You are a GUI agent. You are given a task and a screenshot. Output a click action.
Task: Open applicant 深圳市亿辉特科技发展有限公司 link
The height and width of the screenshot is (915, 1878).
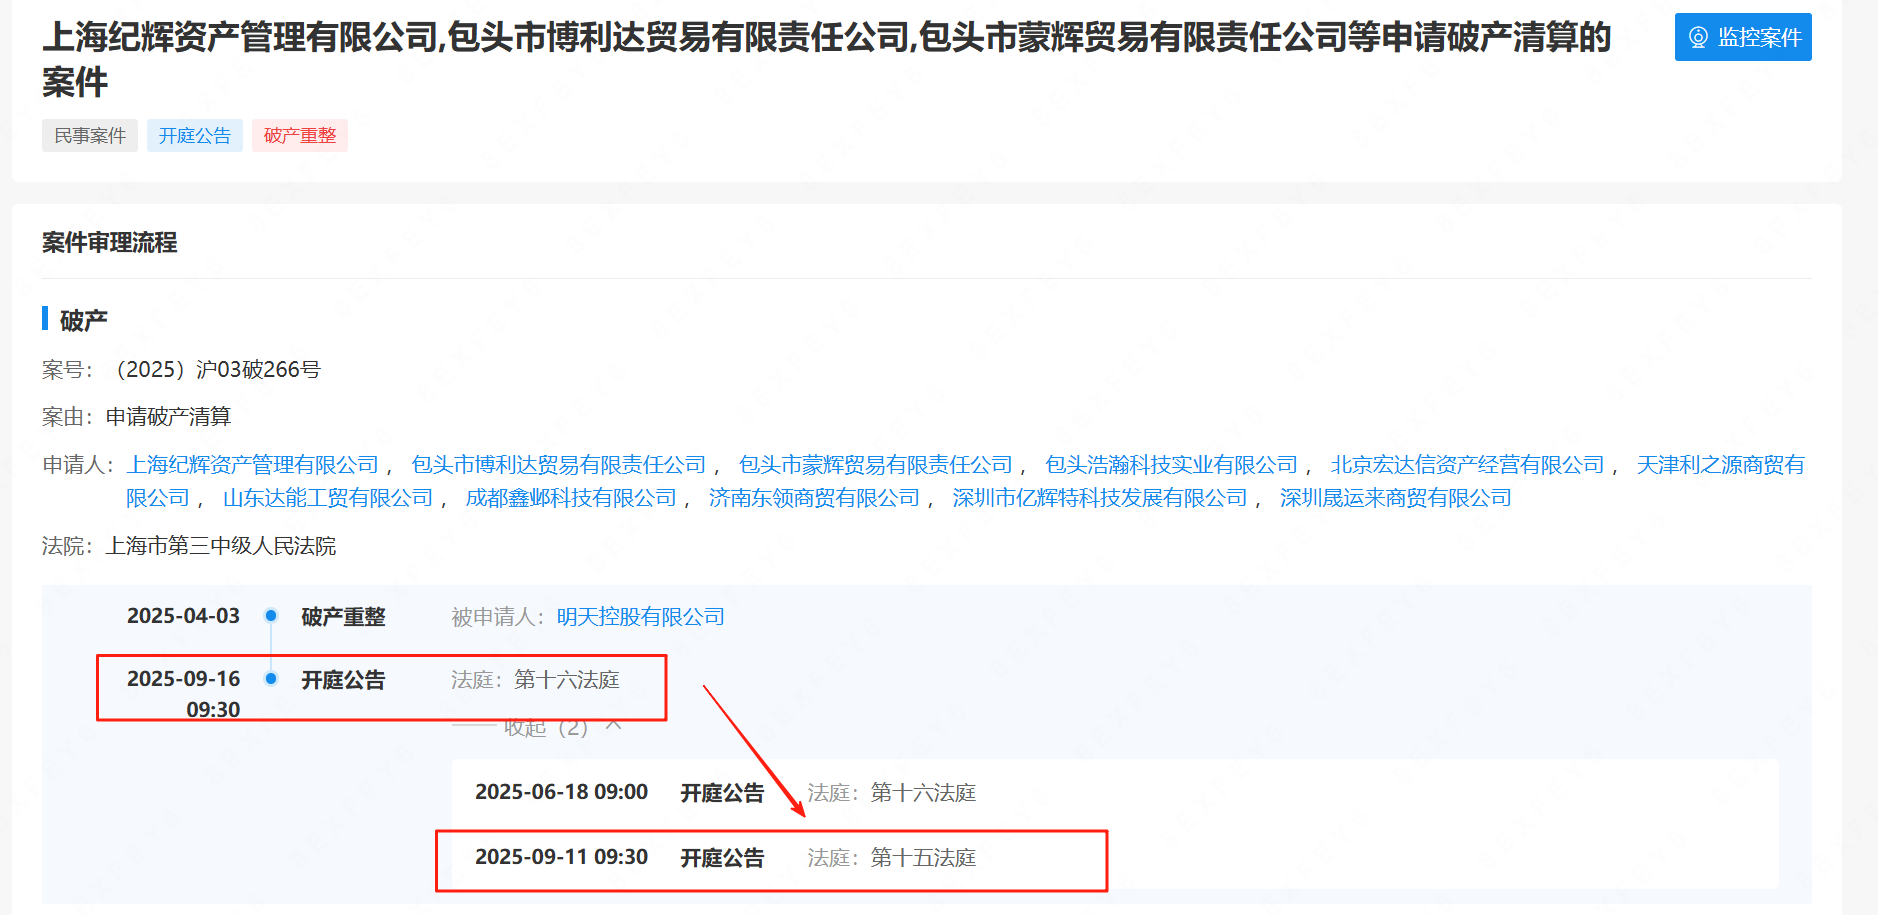pyautogui.click(x=1100, y=498)
